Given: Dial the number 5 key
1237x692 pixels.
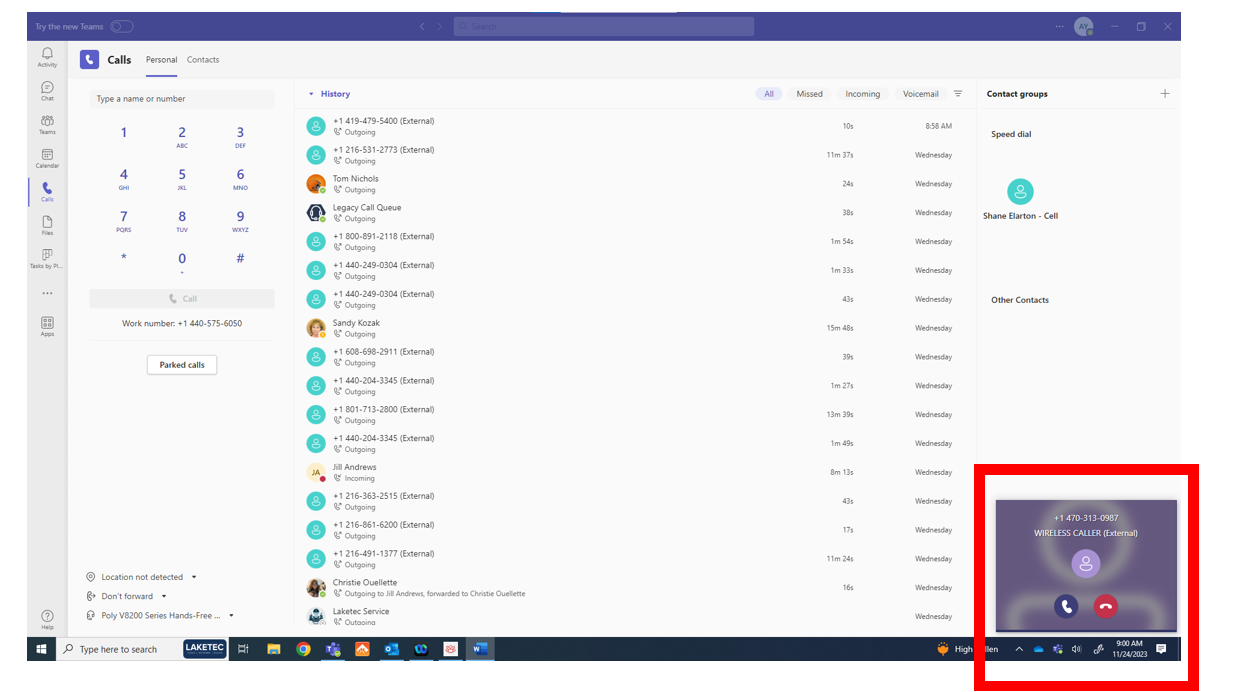Looking at the screenshot, I should (182, 178).
